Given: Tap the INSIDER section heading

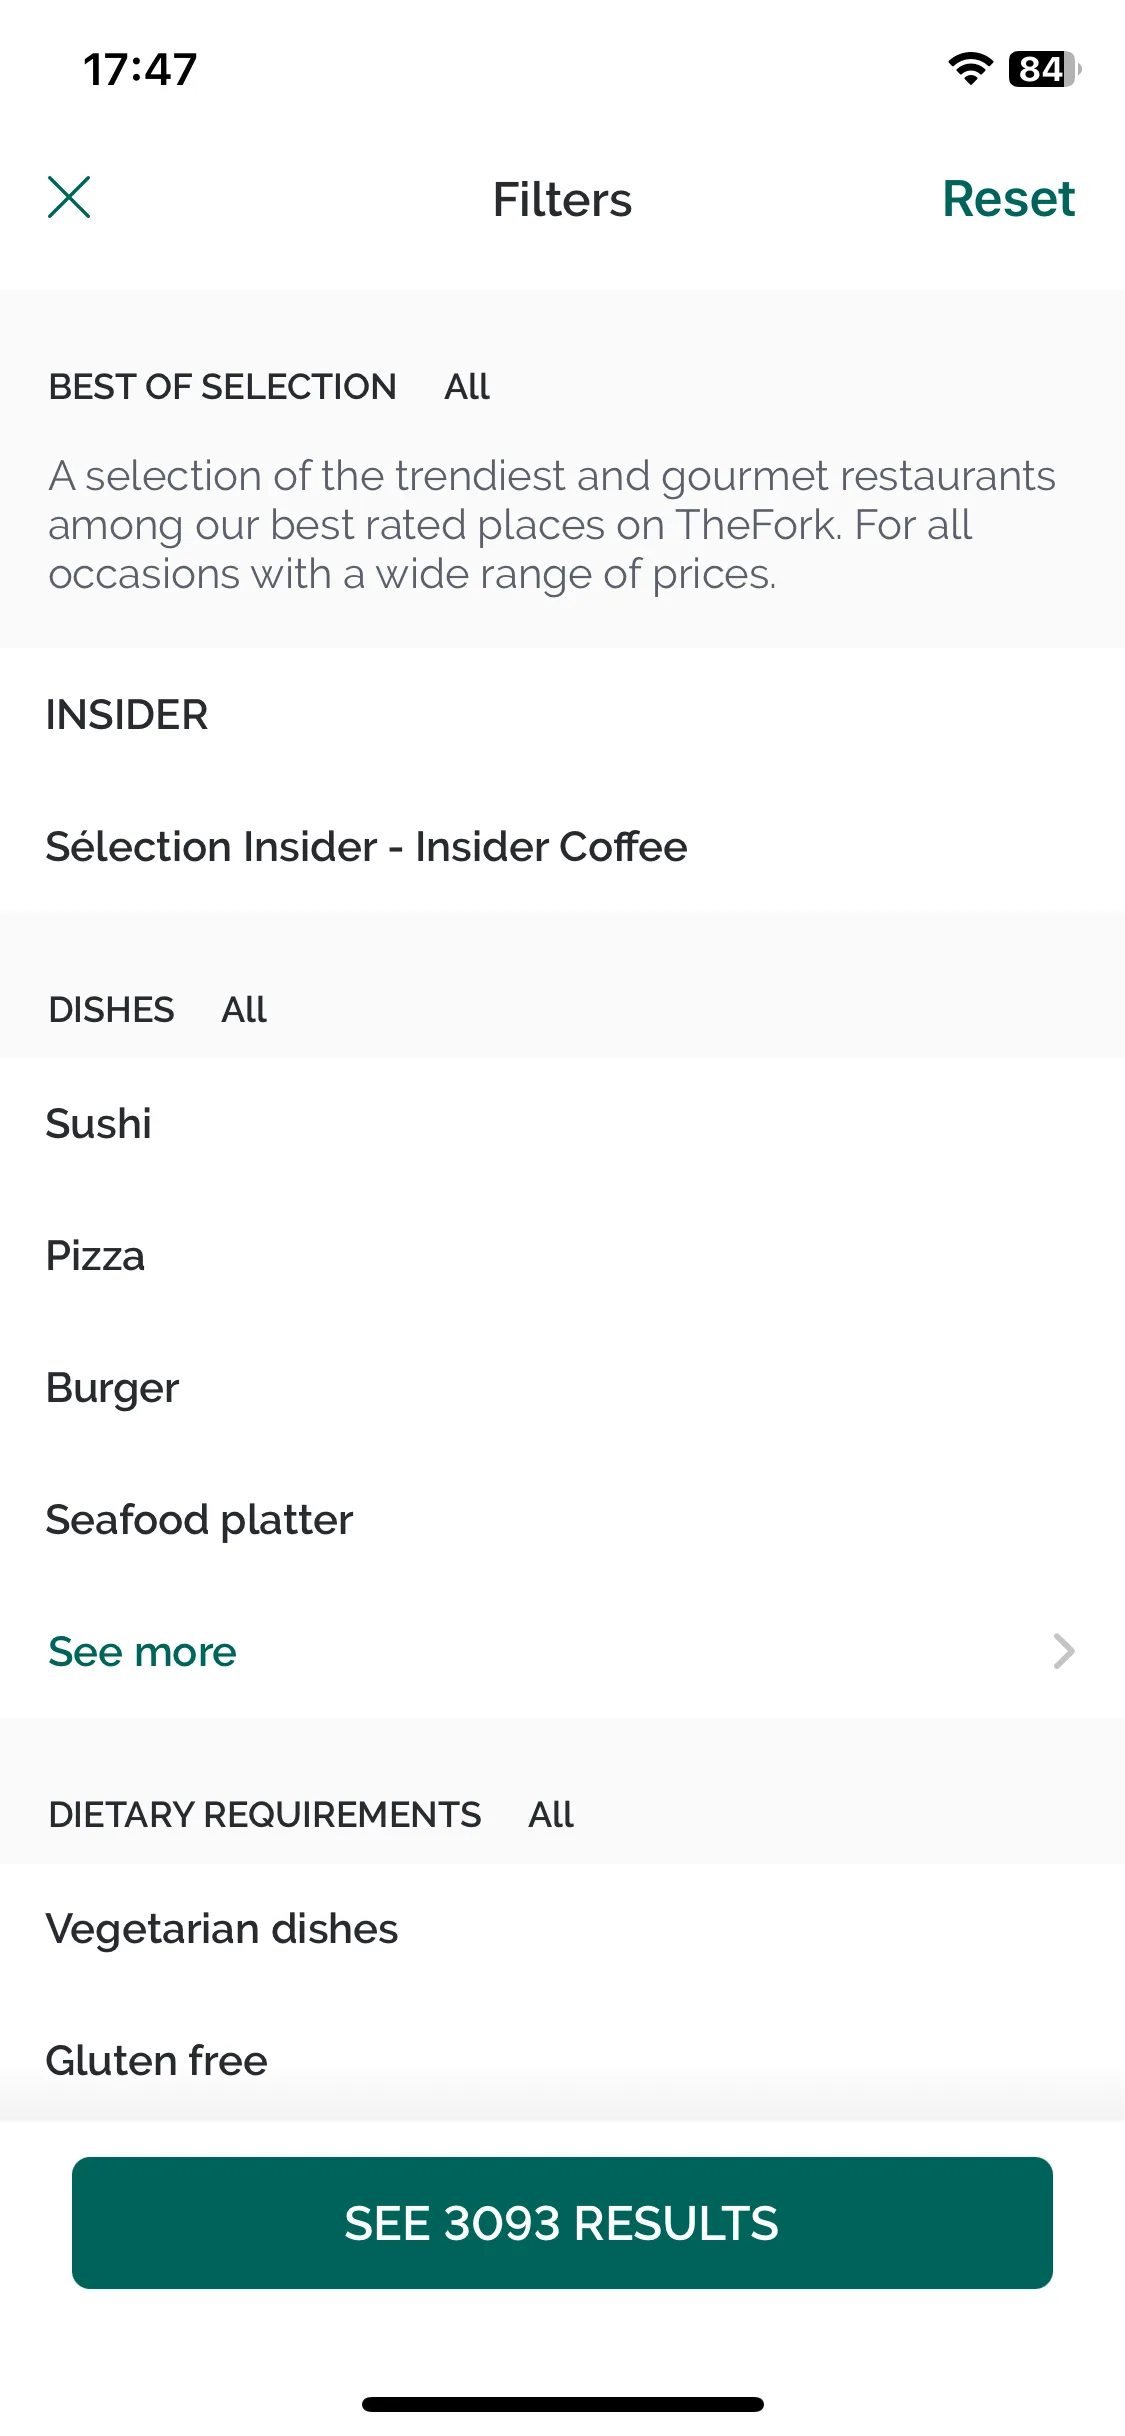Looking at the screenshot, I should point(127,715).
